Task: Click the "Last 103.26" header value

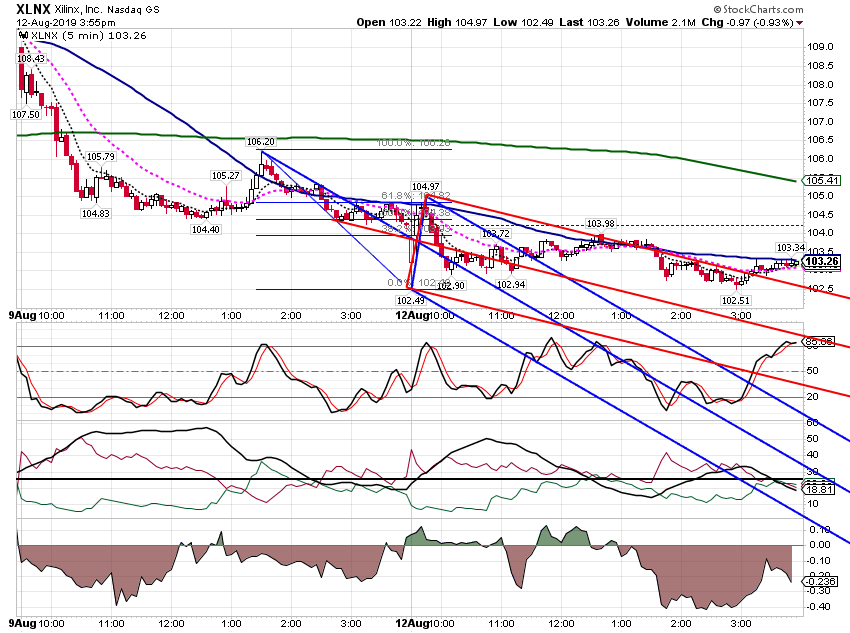Action: tap(589, 22)
